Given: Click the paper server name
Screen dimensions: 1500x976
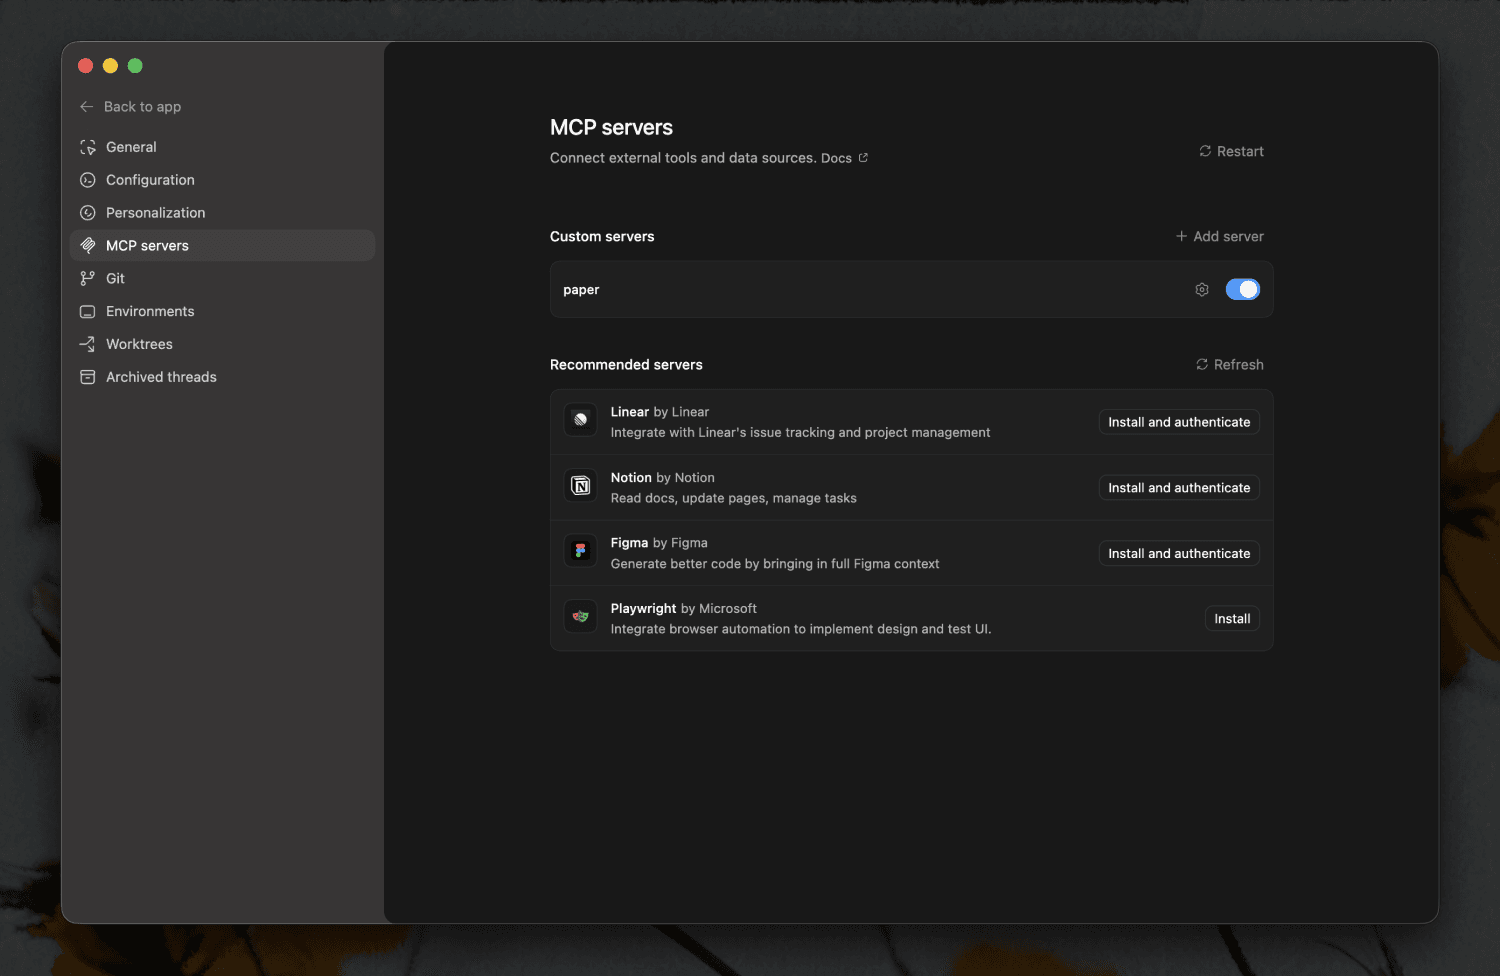Looking at the screenshot, I should point(581,290).
